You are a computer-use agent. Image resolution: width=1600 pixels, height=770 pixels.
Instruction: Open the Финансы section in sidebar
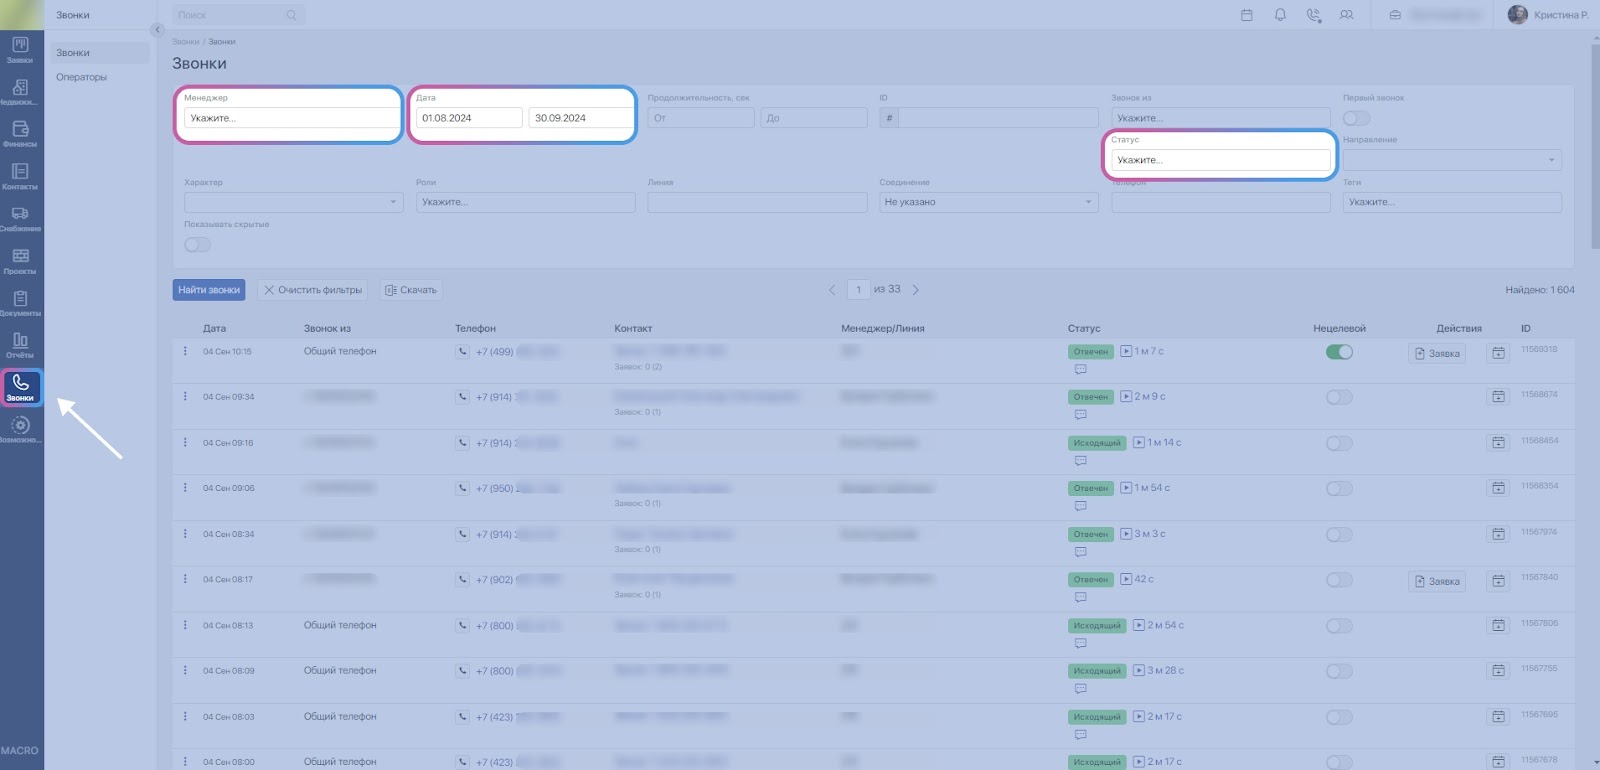pos(20,133)
